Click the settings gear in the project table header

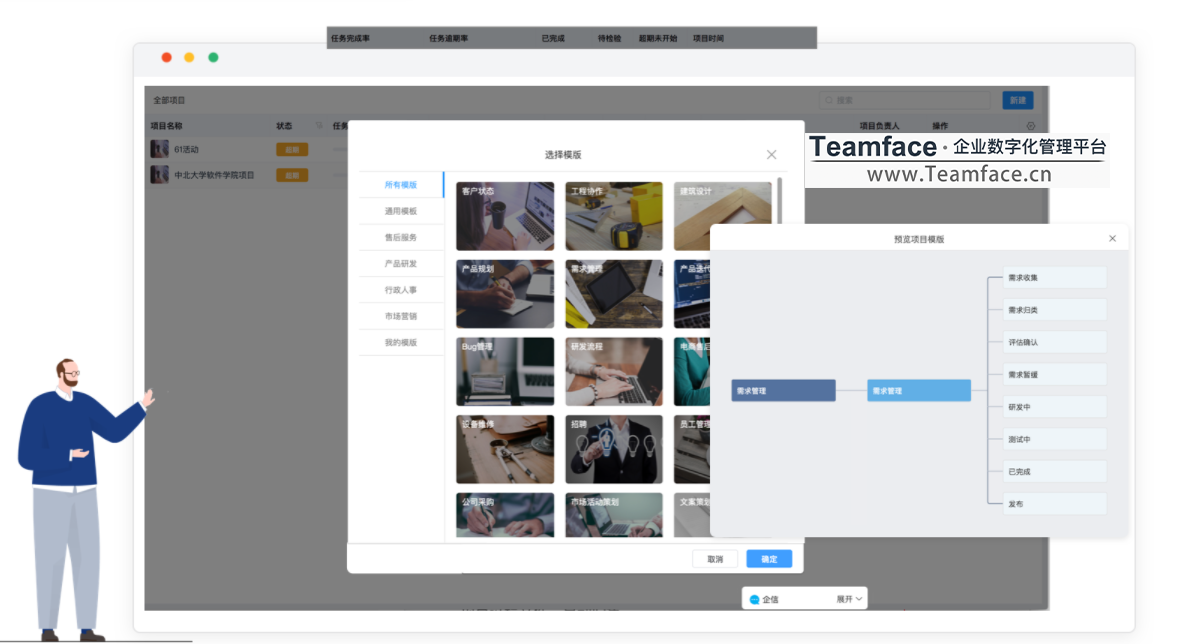pyautogui.click(x=1030, y=126)
